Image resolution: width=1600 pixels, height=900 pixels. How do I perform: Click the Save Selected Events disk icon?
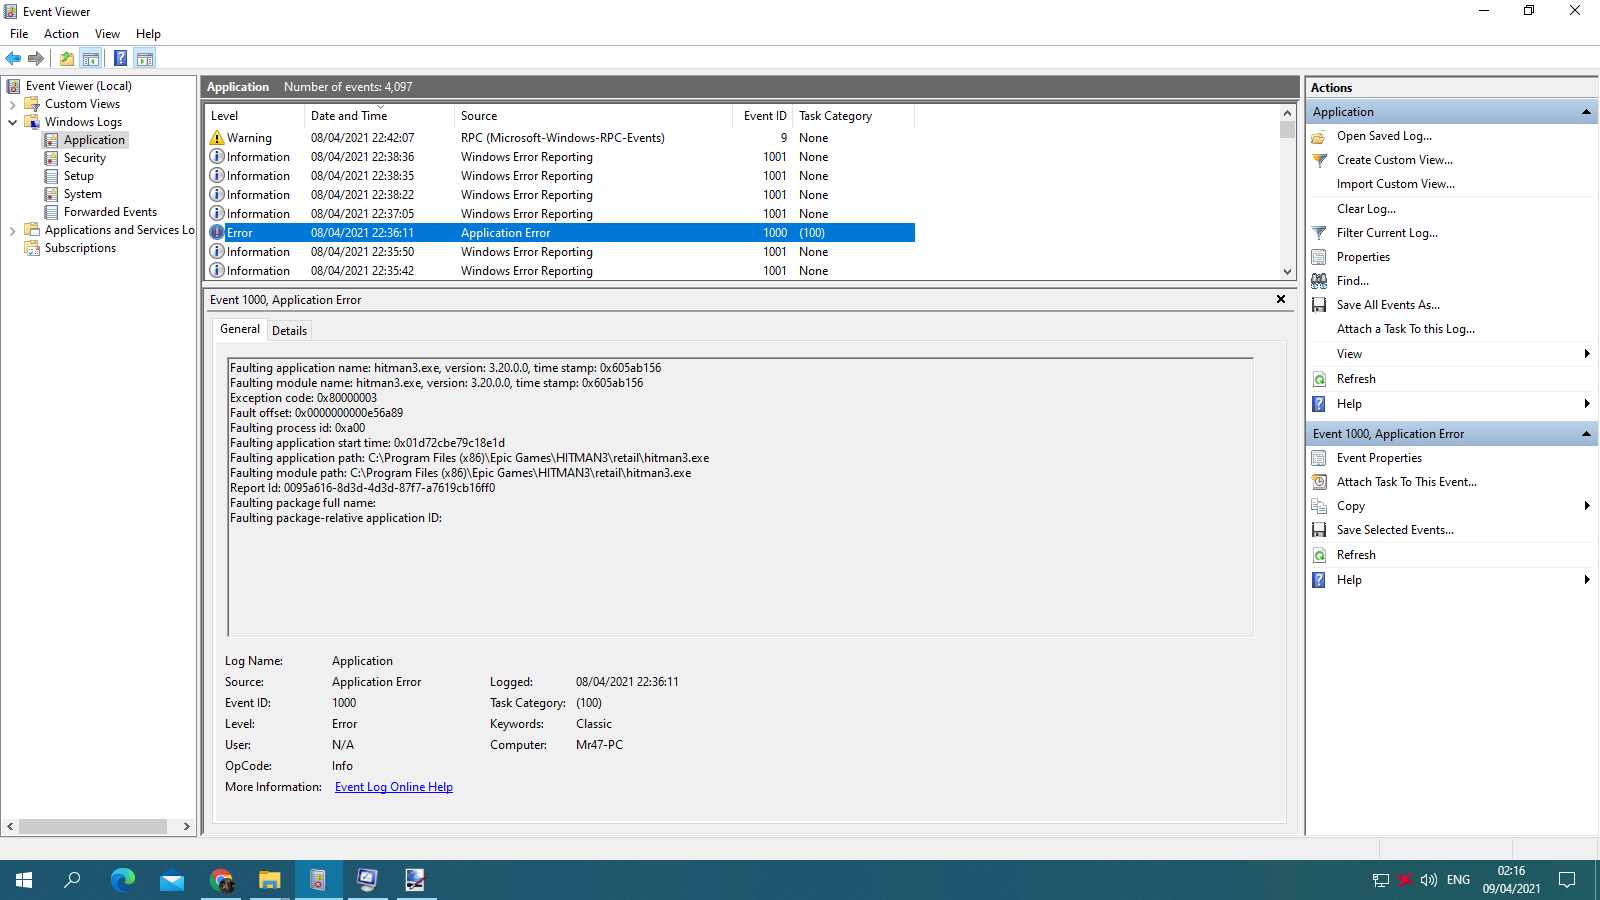[x=1319, y=530]
